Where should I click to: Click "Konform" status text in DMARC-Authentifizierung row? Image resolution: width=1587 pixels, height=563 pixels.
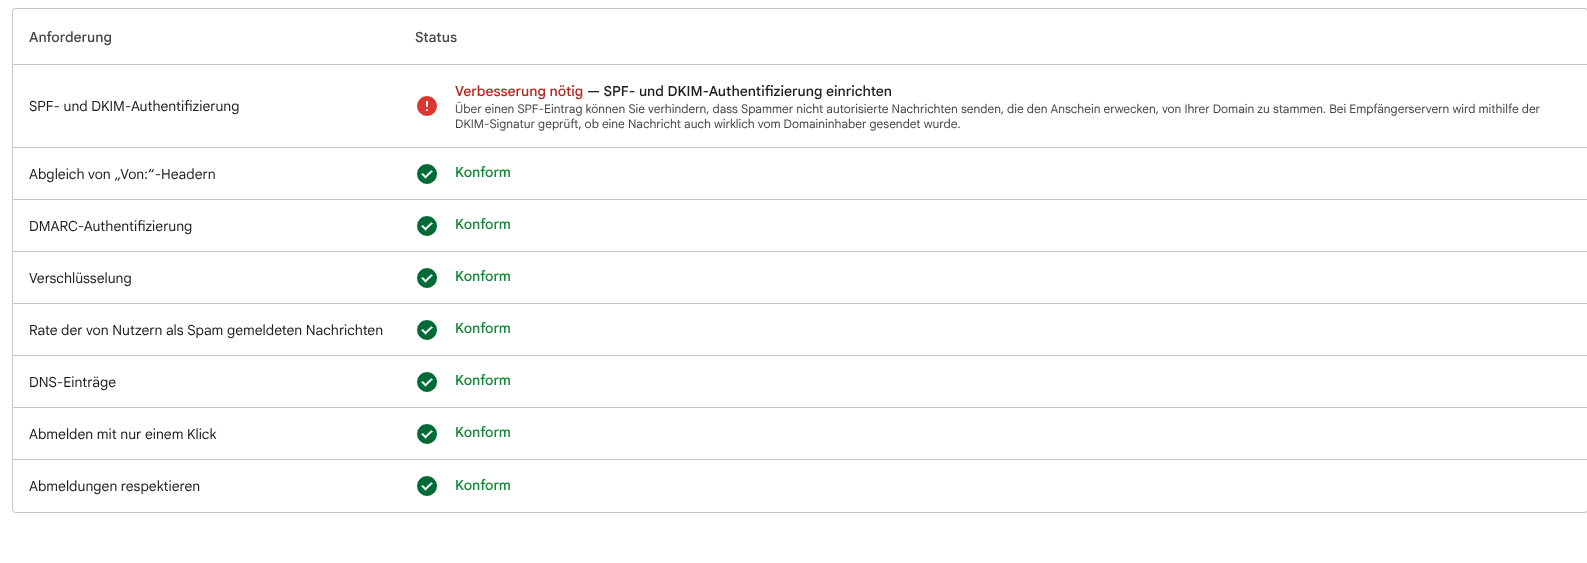(482, 224)
